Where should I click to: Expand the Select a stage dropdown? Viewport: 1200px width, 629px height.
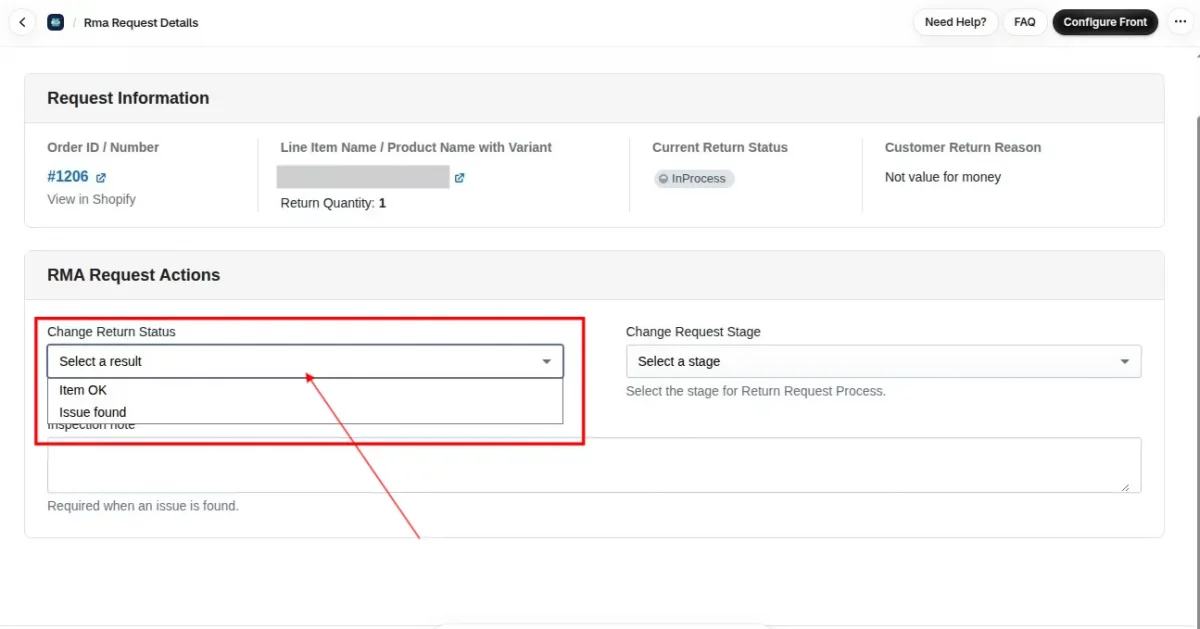click(883, 361)
